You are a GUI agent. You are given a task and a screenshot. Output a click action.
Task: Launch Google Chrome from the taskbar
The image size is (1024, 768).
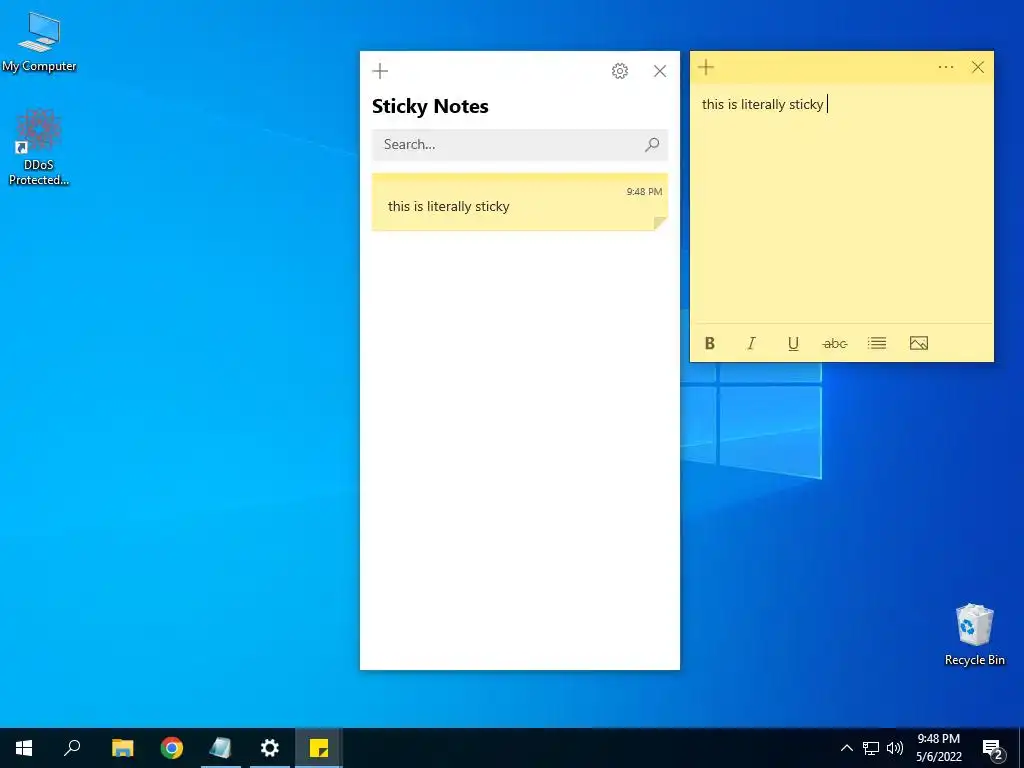tap(172, 748)
